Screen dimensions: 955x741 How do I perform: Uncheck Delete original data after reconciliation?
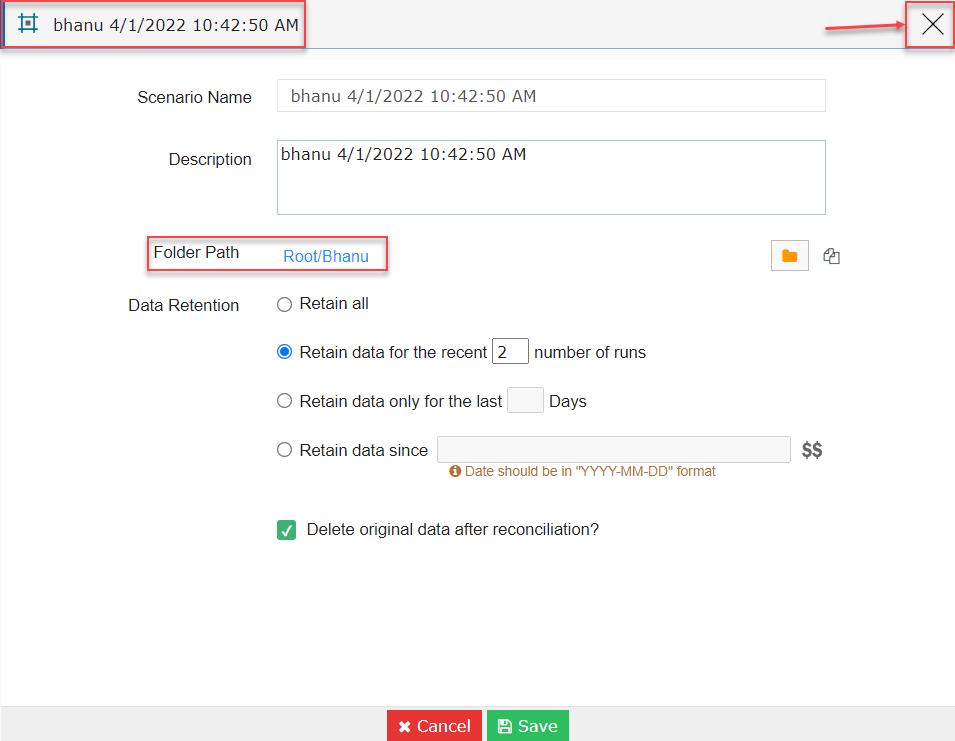286,530
